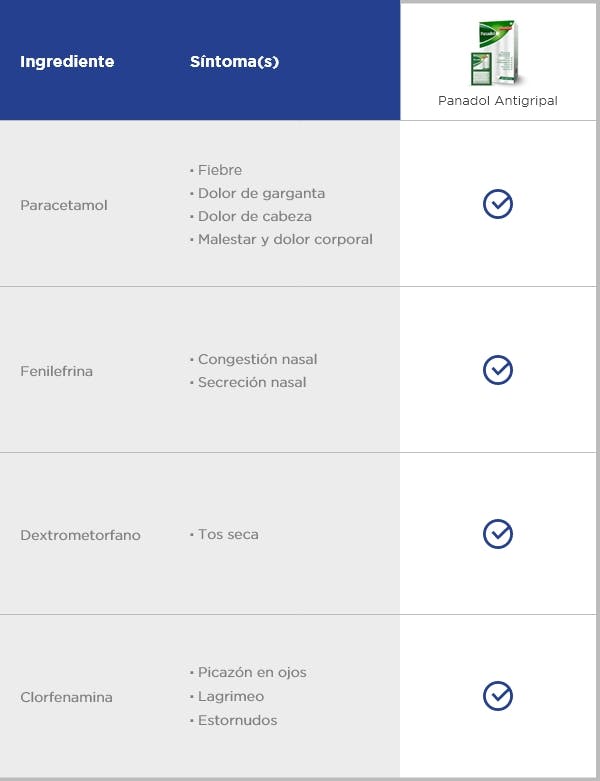Select the Paracetamol ingredient name
Viewport: 600px width, 781px height.
64,205
